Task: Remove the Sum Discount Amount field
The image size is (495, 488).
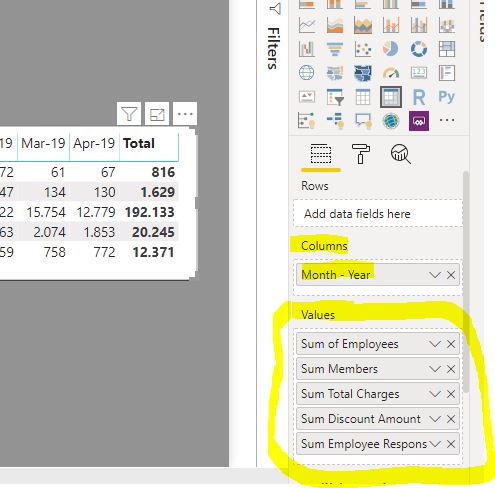Action: 451,419
